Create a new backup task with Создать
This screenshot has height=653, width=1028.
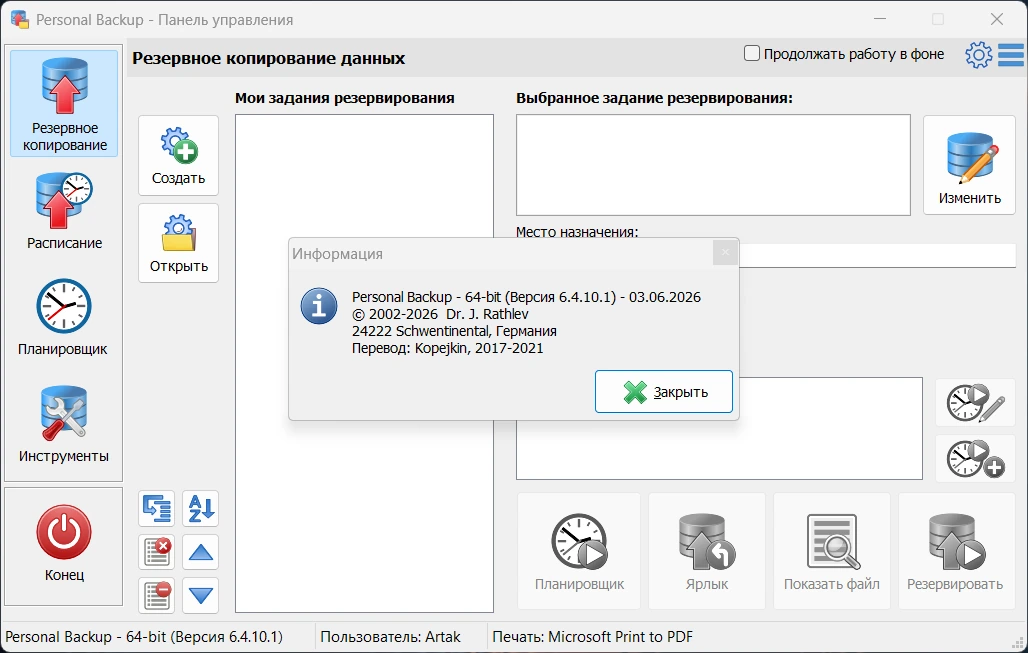[178, 155]
